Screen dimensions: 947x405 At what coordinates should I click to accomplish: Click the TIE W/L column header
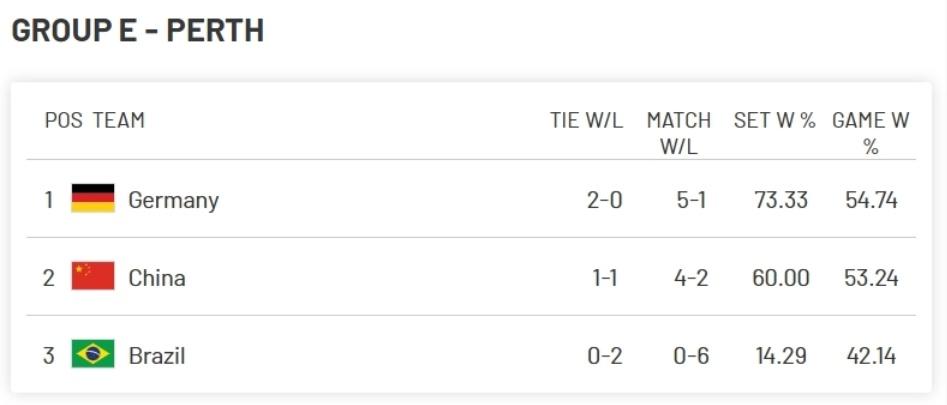pyautogui.click(x=586, y=121)
